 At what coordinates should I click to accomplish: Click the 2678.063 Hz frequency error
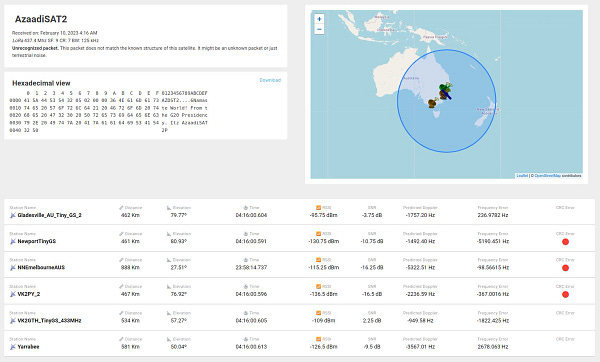[492, 347]
